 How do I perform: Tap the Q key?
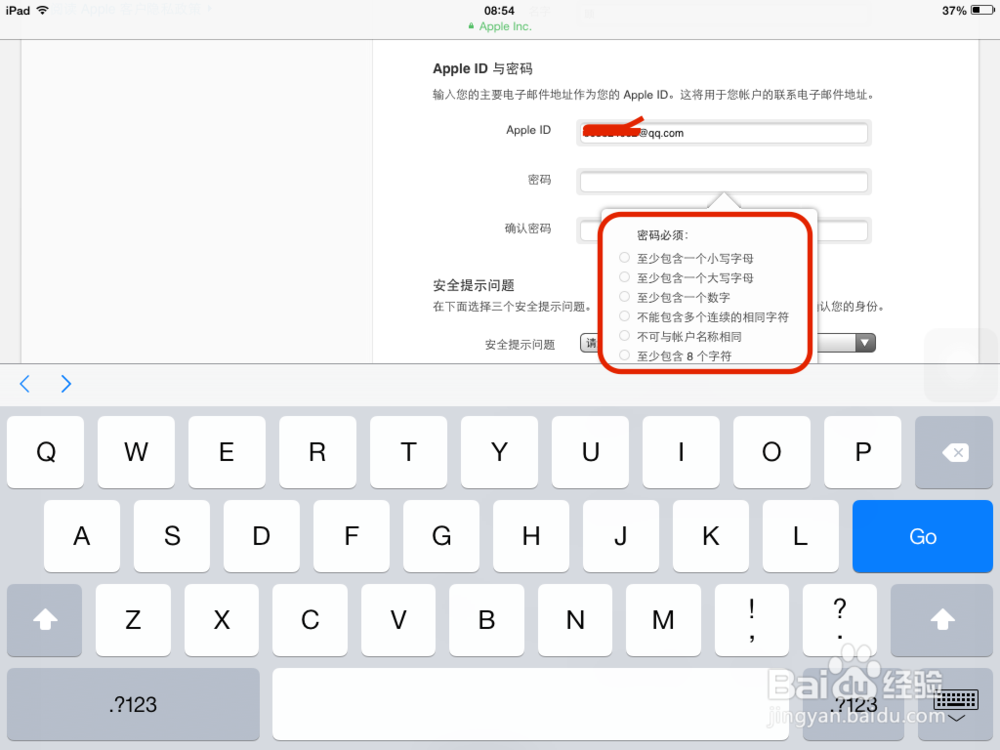coord(45,452)
